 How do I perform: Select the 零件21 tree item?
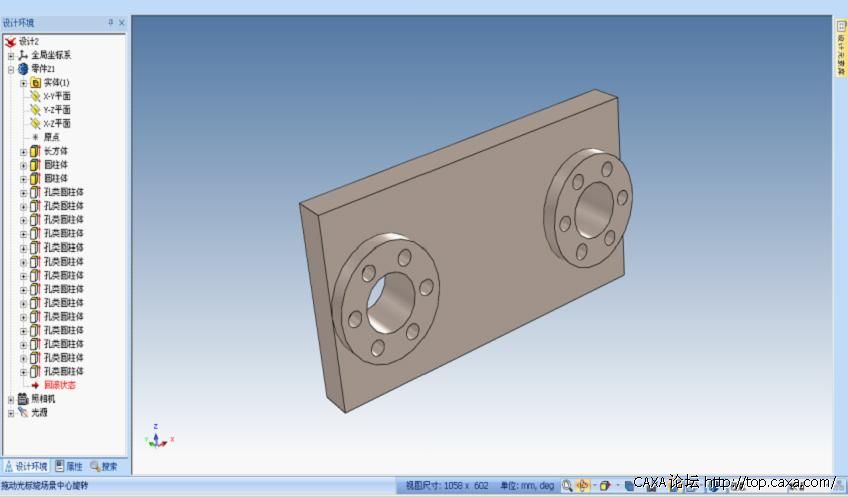click(43, 69)
